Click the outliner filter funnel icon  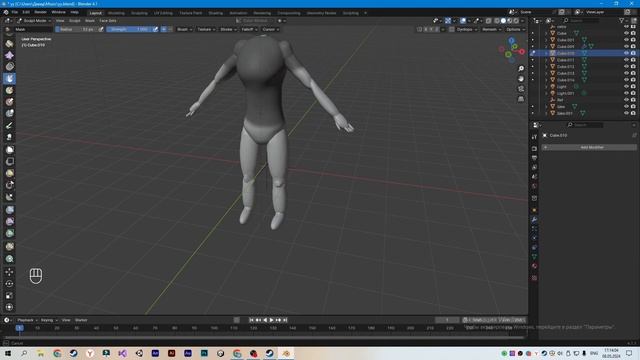(x=622, y=20)
